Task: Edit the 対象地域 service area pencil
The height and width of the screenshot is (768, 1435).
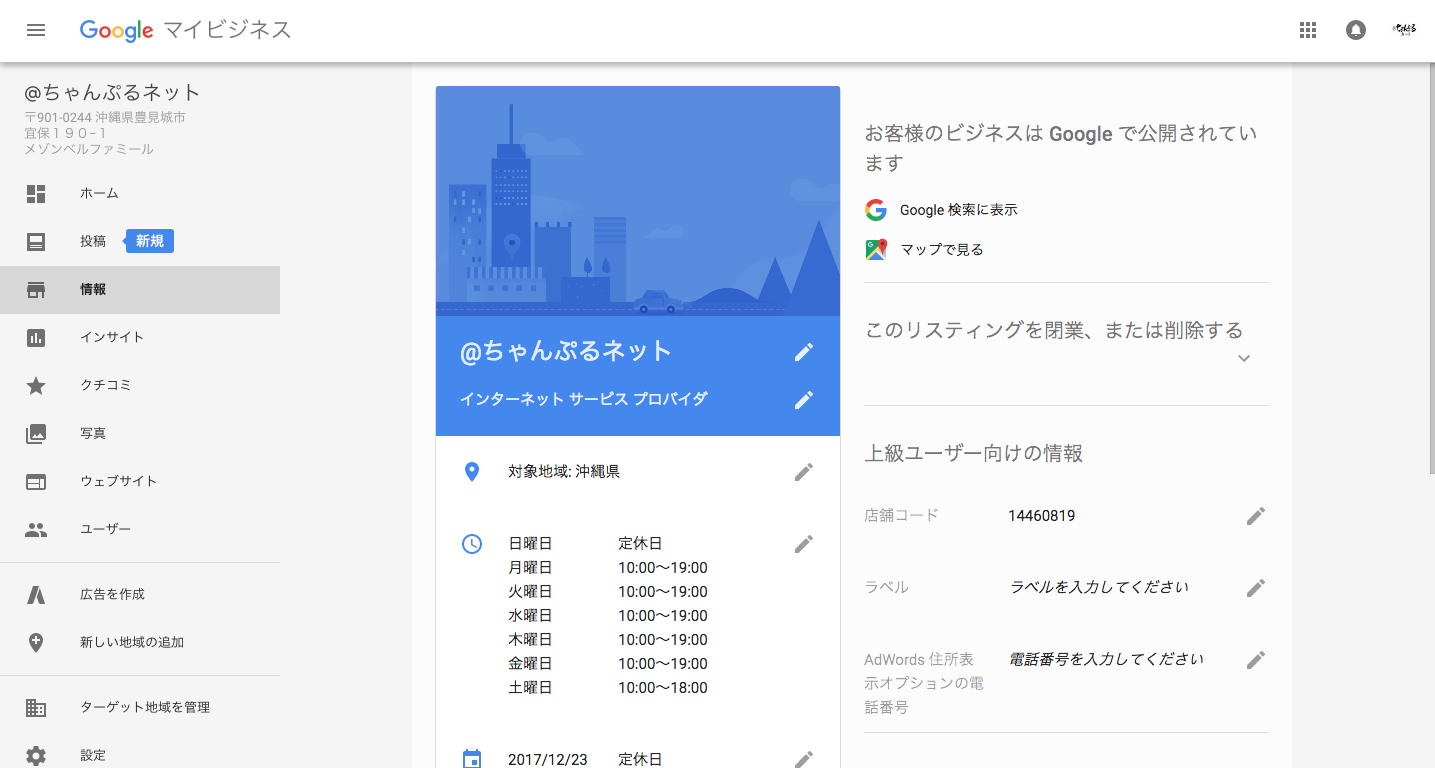Action: [804, 472]
